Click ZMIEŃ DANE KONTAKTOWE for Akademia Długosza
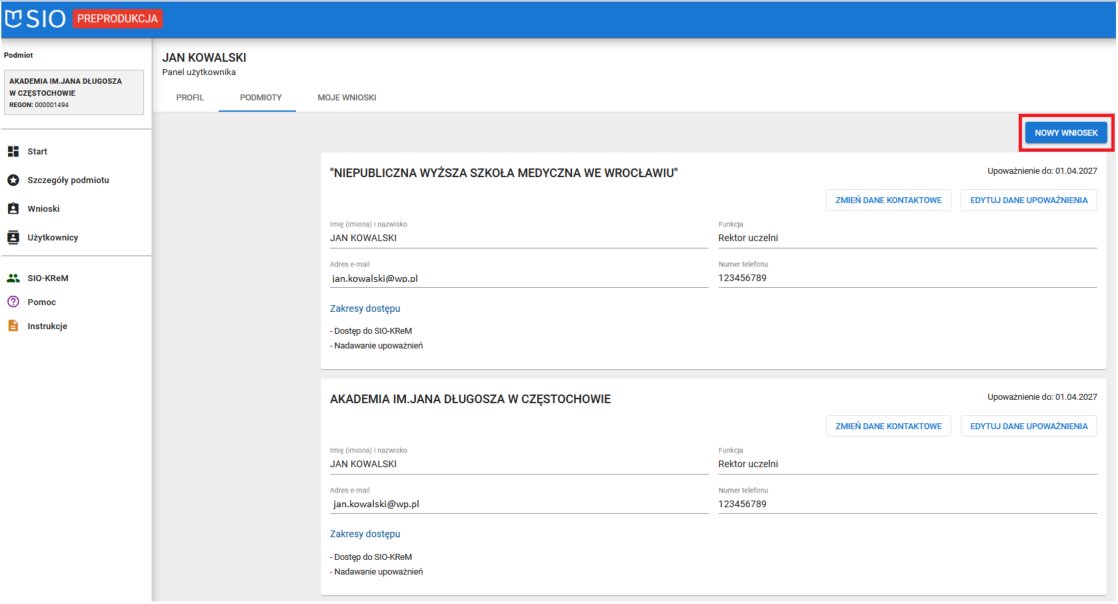Screen dimensions: 1118x604 [888, 426]
